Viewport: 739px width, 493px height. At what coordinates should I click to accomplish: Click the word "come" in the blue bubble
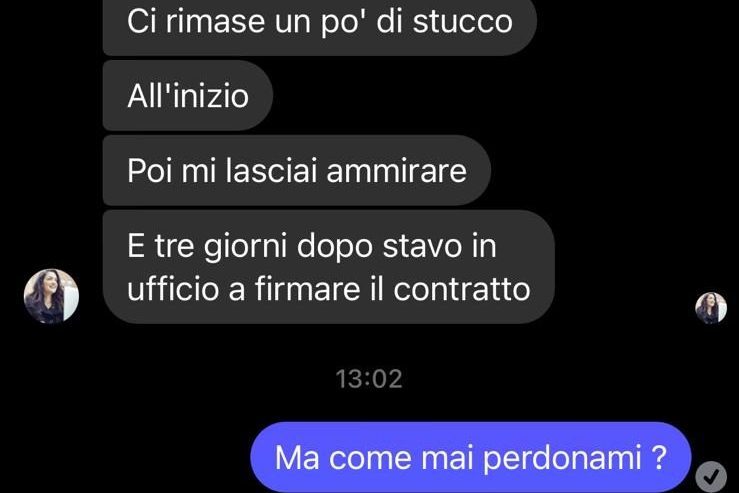click(370, 459)
